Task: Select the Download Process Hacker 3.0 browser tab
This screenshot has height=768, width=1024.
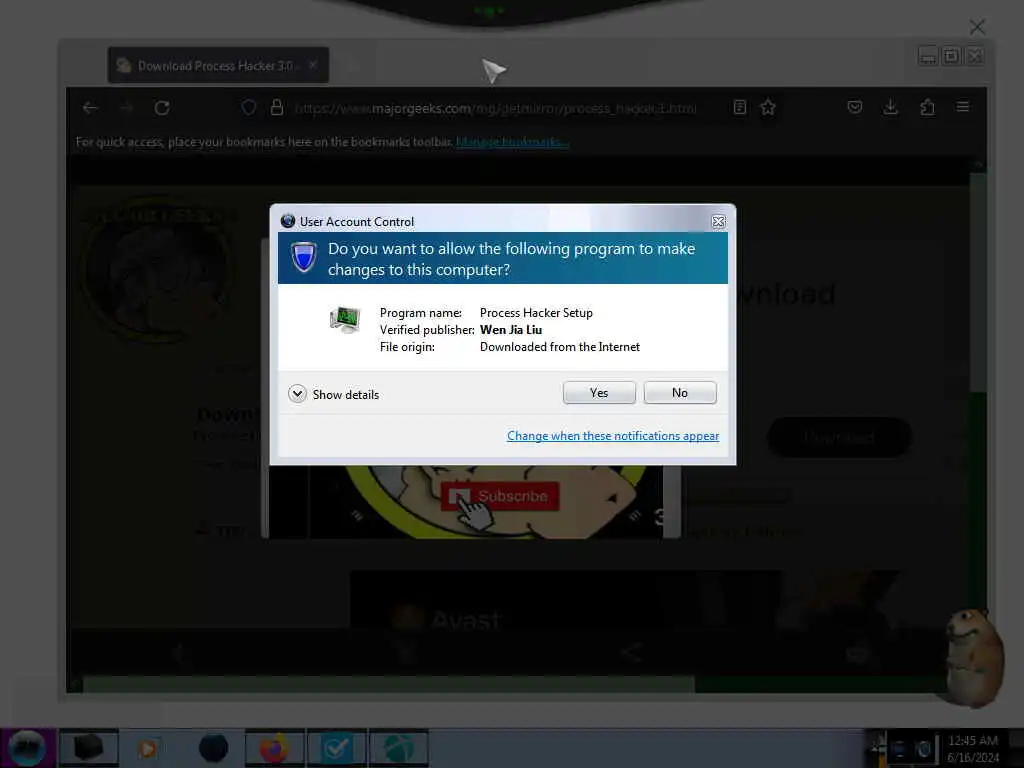Action: [218, 65]
